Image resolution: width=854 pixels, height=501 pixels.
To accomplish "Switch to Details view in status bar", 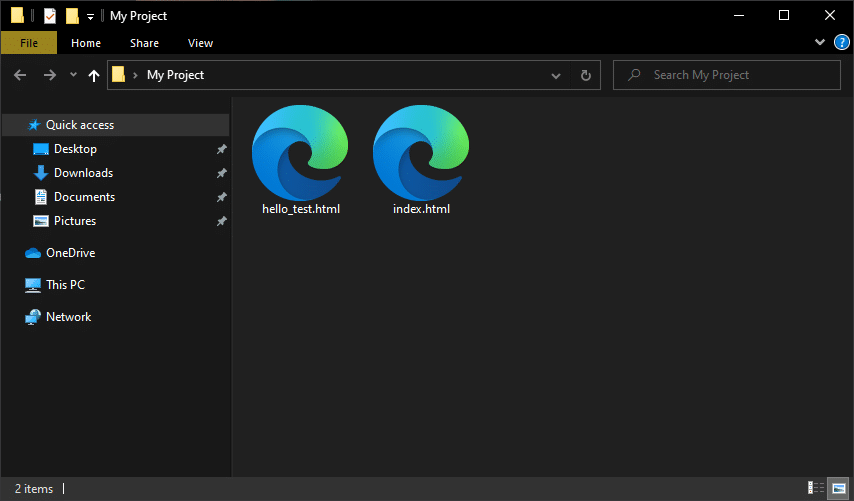I will click(815, 487).
